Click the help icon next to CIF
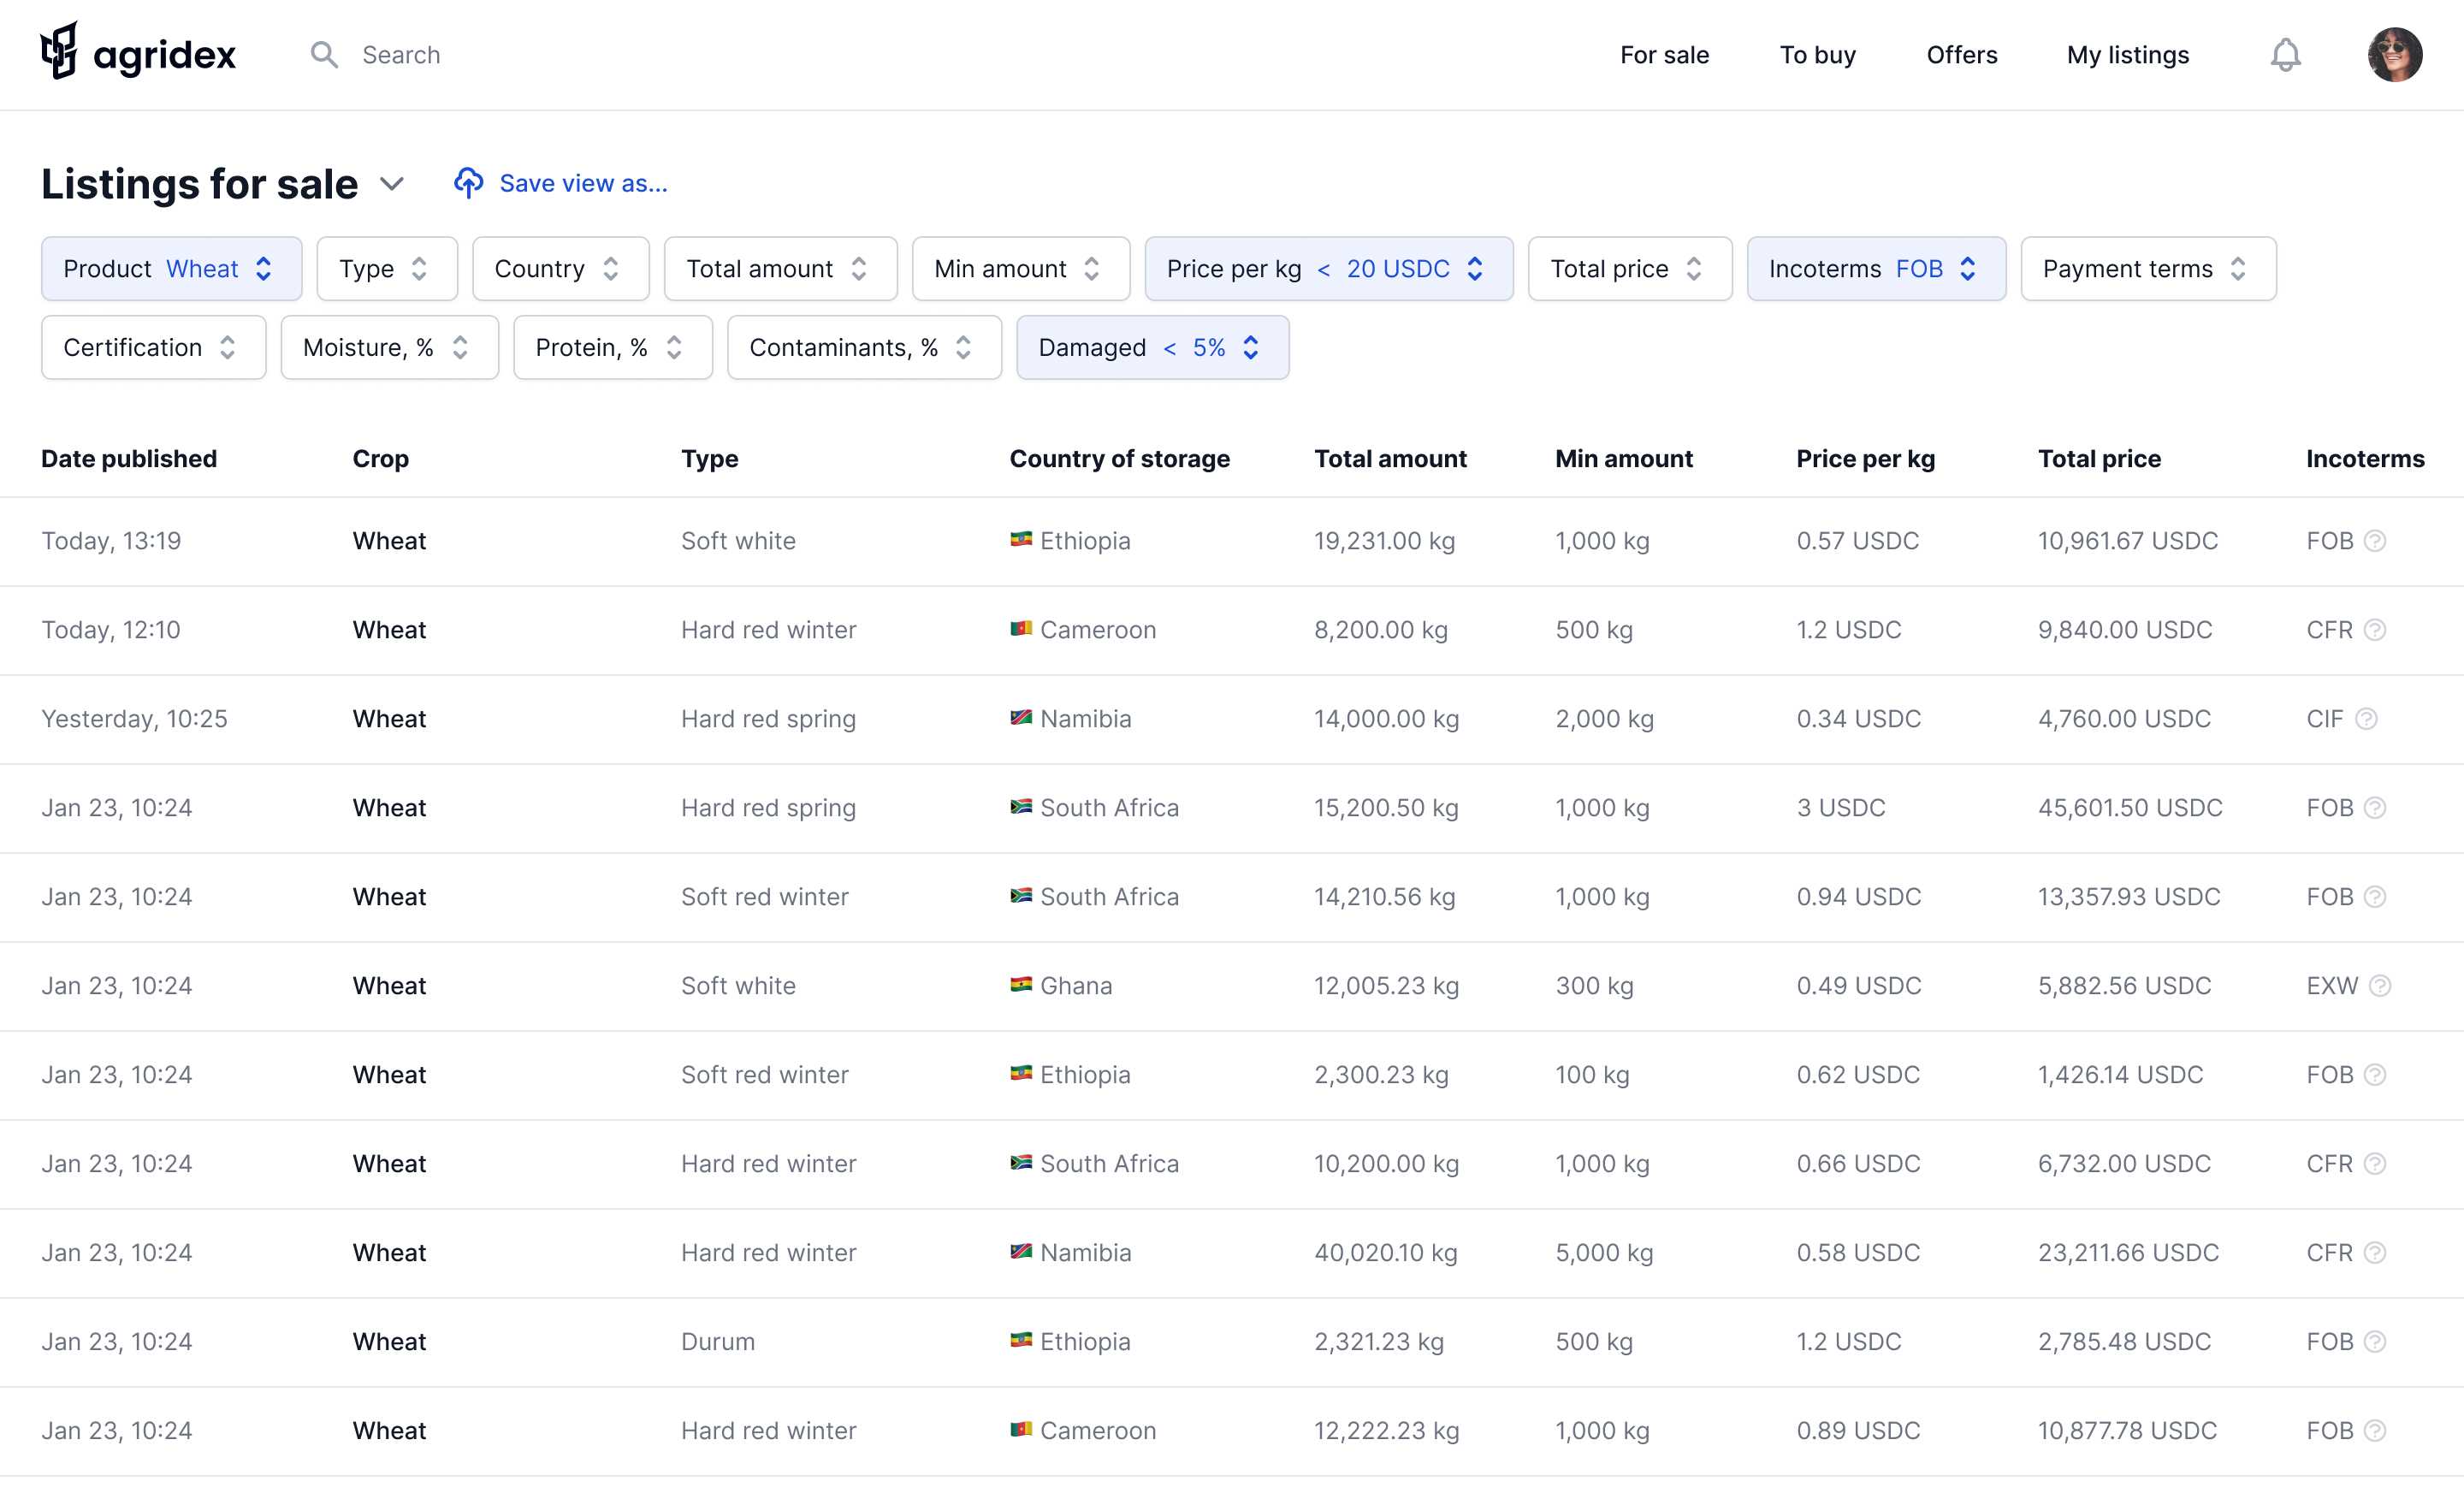Image resolution: width=2464 pixels, height=1499 pixels. click(x=2366, y=719)
